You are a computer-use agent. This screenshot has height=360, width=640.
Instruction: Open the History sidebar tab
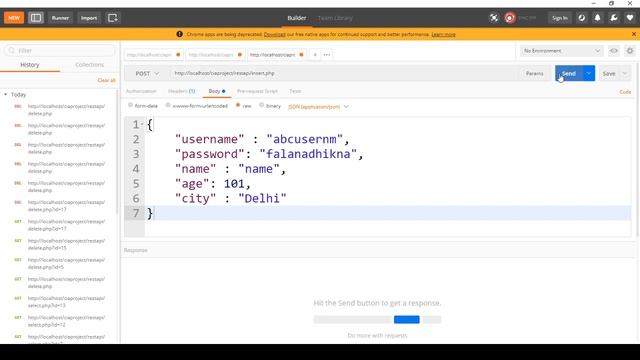[x=30, y=65]
